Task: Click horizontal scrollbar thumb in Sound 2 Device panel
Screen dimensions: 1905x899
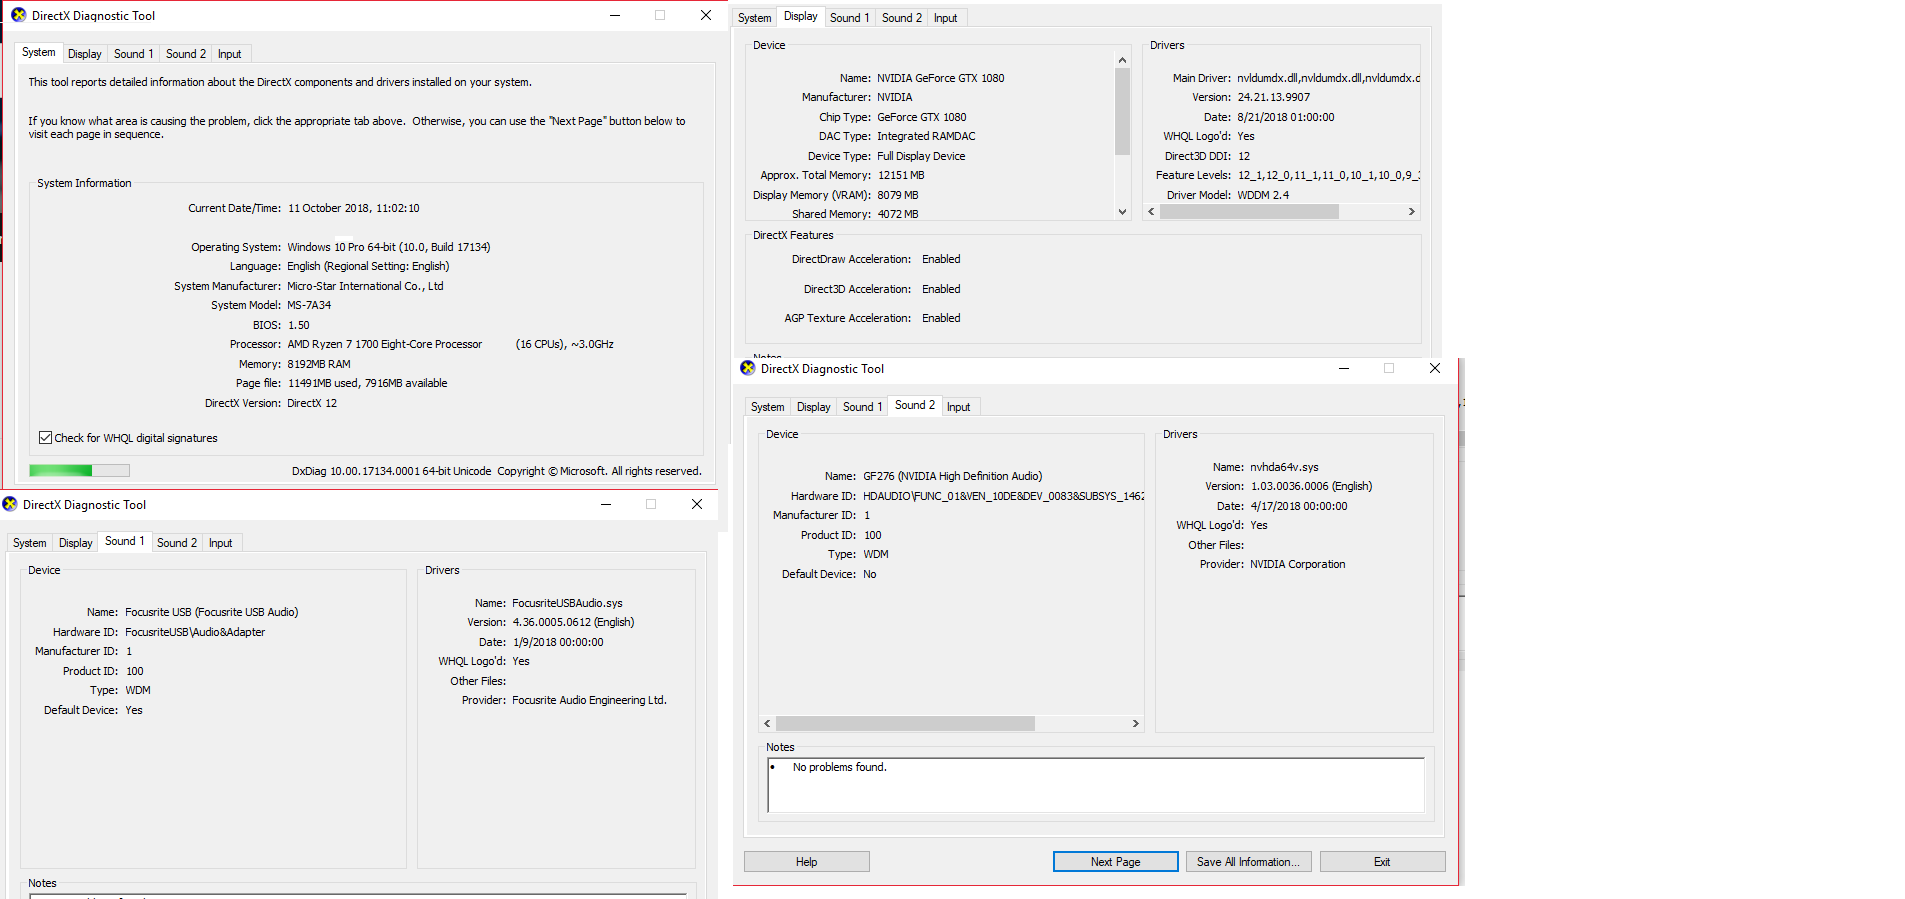Action: 905,724
